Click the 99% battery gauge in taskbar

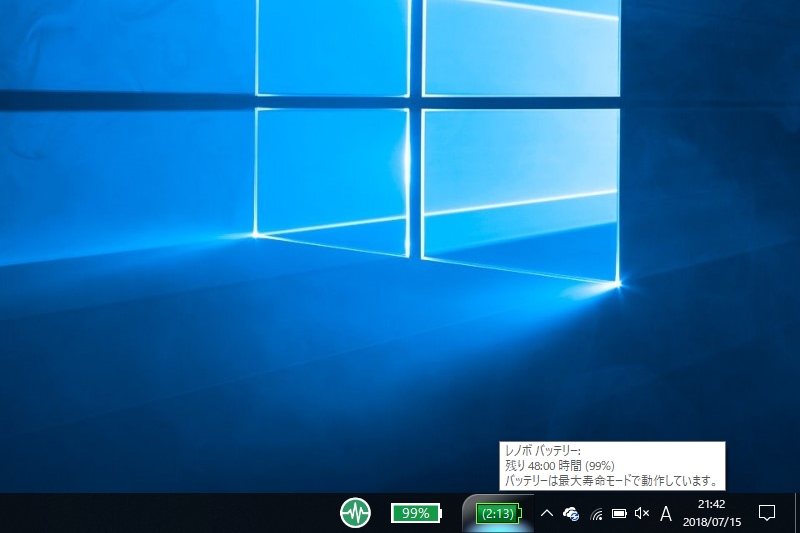pos(416,513)
